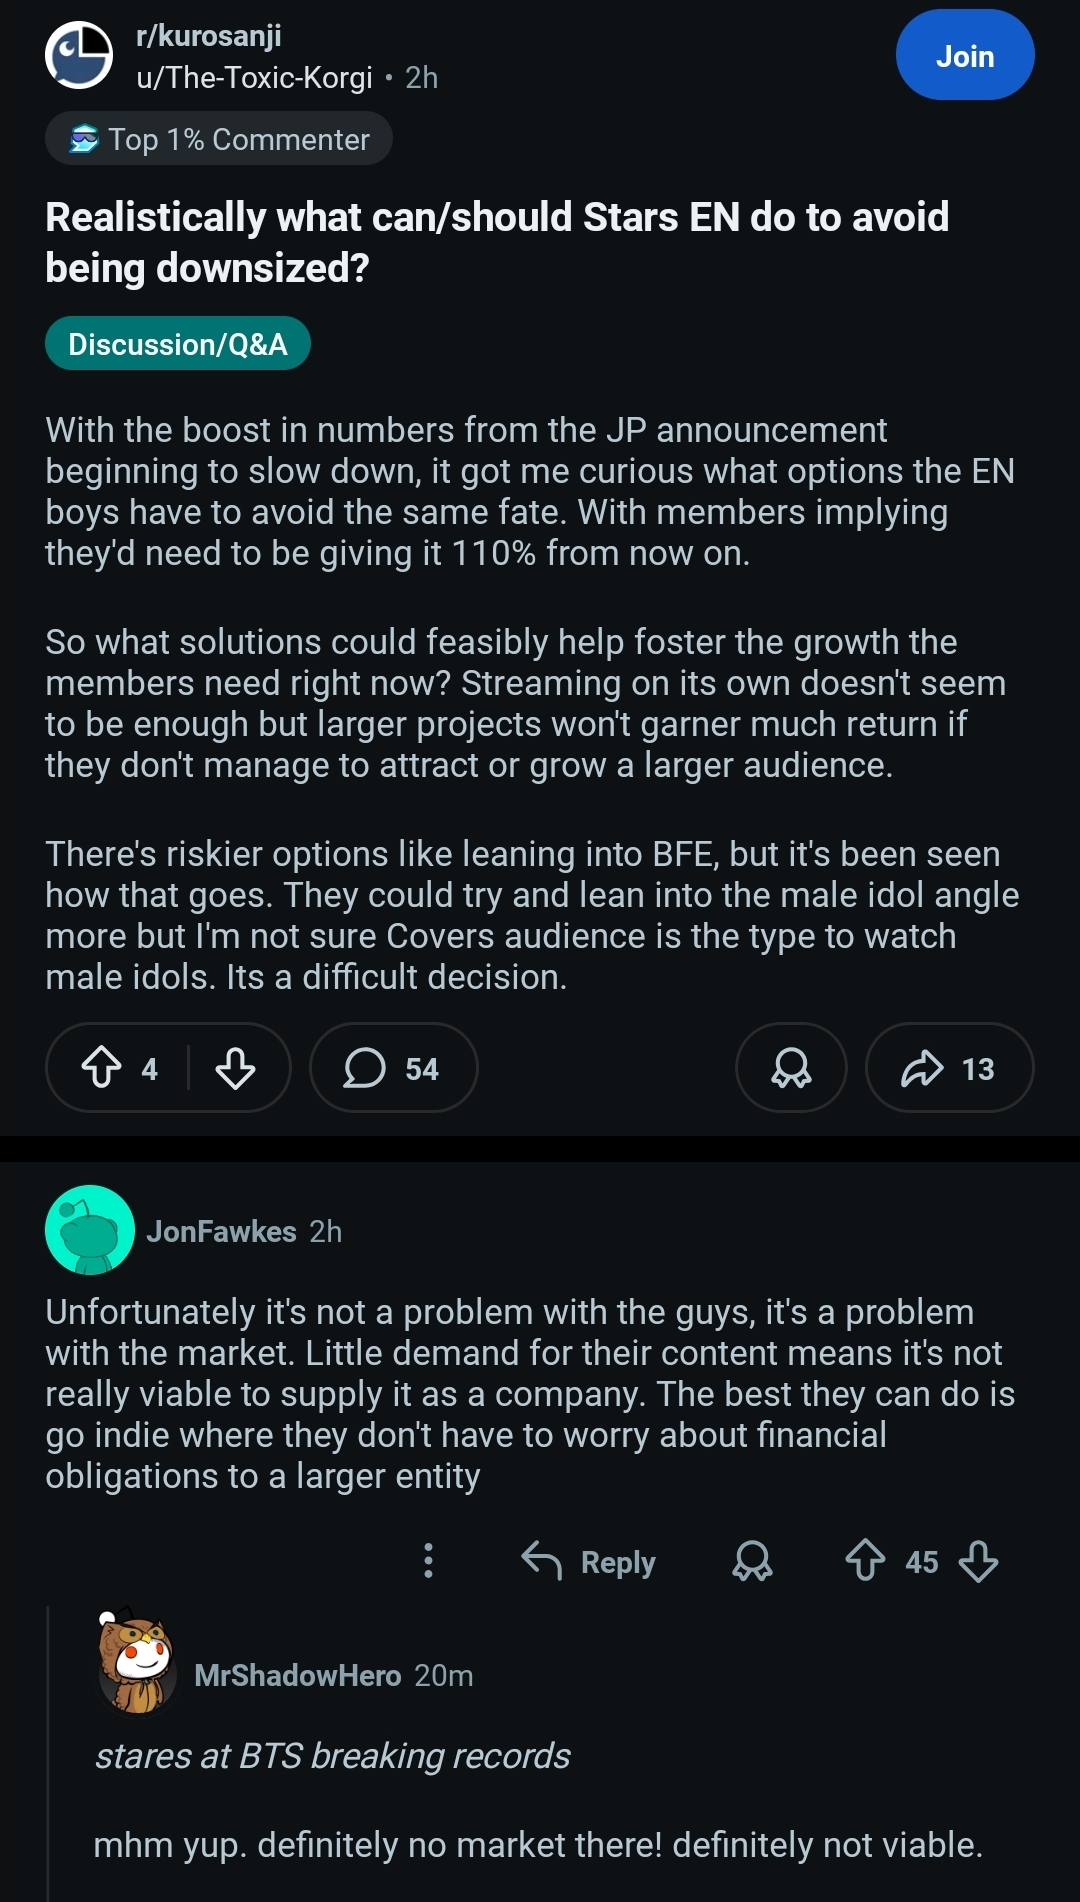1080x1902 pixels.
Task: Tap the Top 1% Commenter badge
Action: coord(218,139)
